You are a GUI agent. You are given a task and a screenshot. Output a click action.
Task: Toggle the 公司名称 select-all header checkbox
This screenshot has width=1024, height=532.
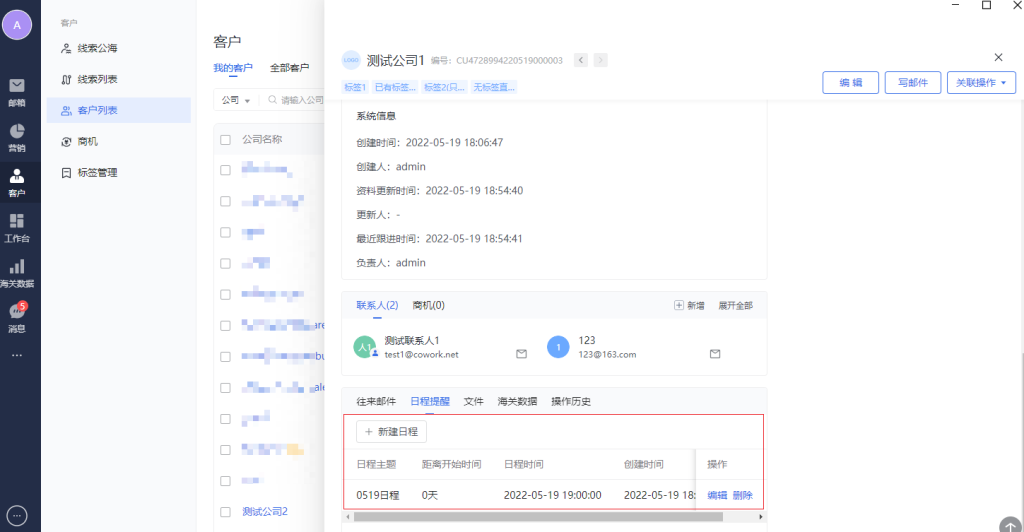coord(226,139)
